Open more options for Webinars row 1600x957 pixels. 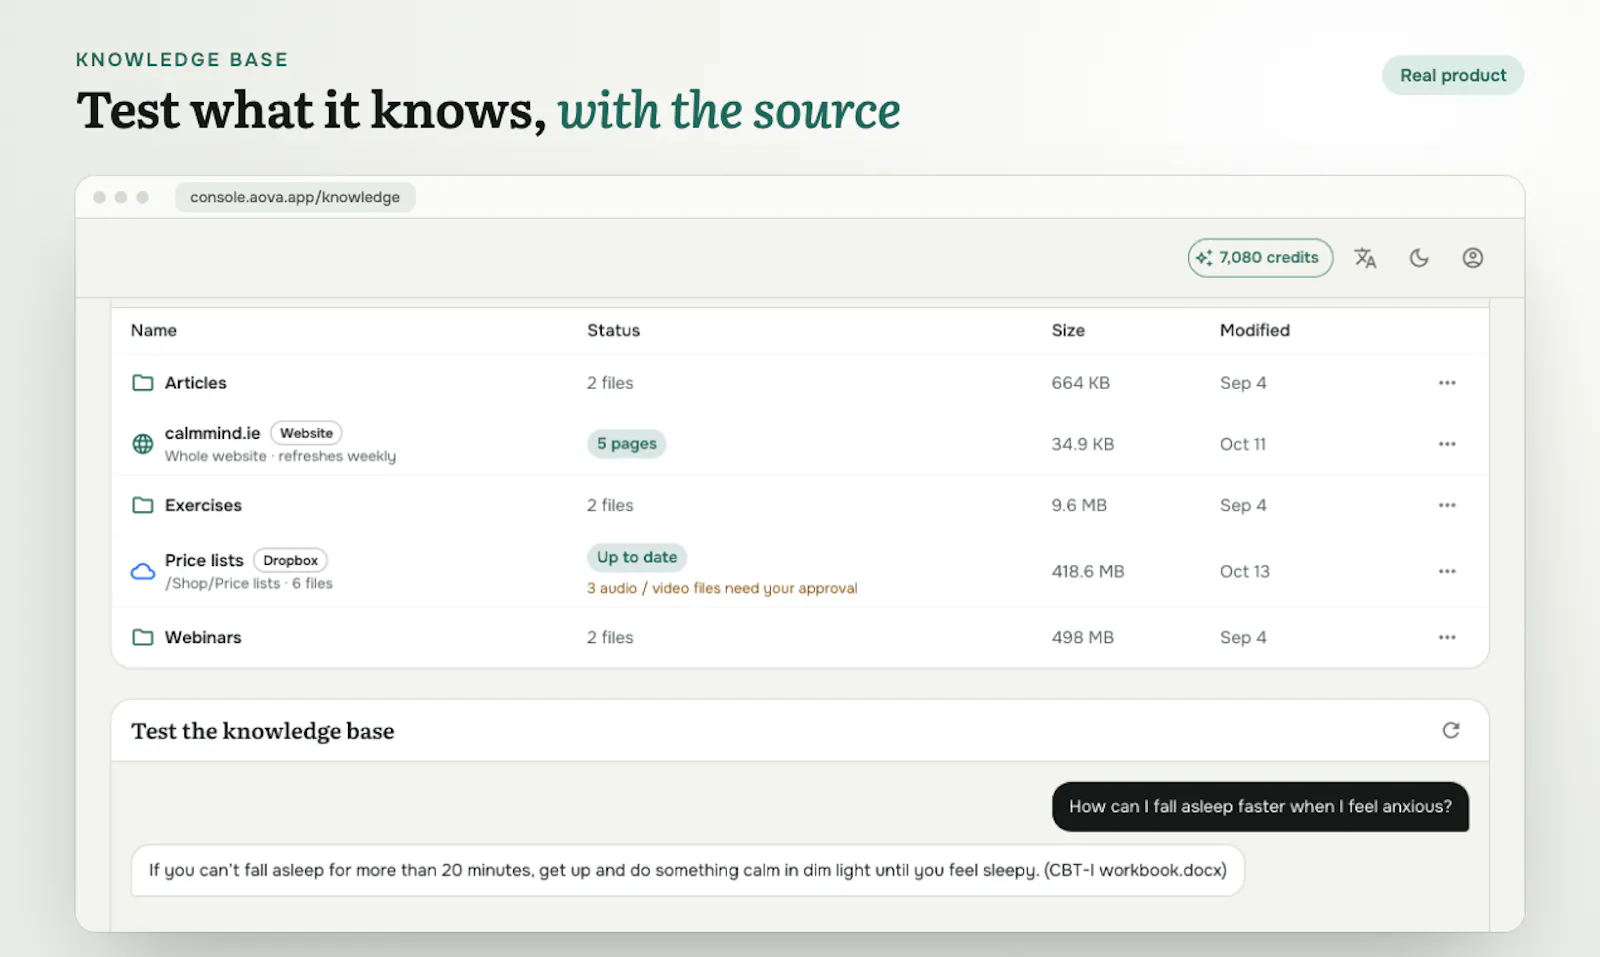coord(1447,637)
